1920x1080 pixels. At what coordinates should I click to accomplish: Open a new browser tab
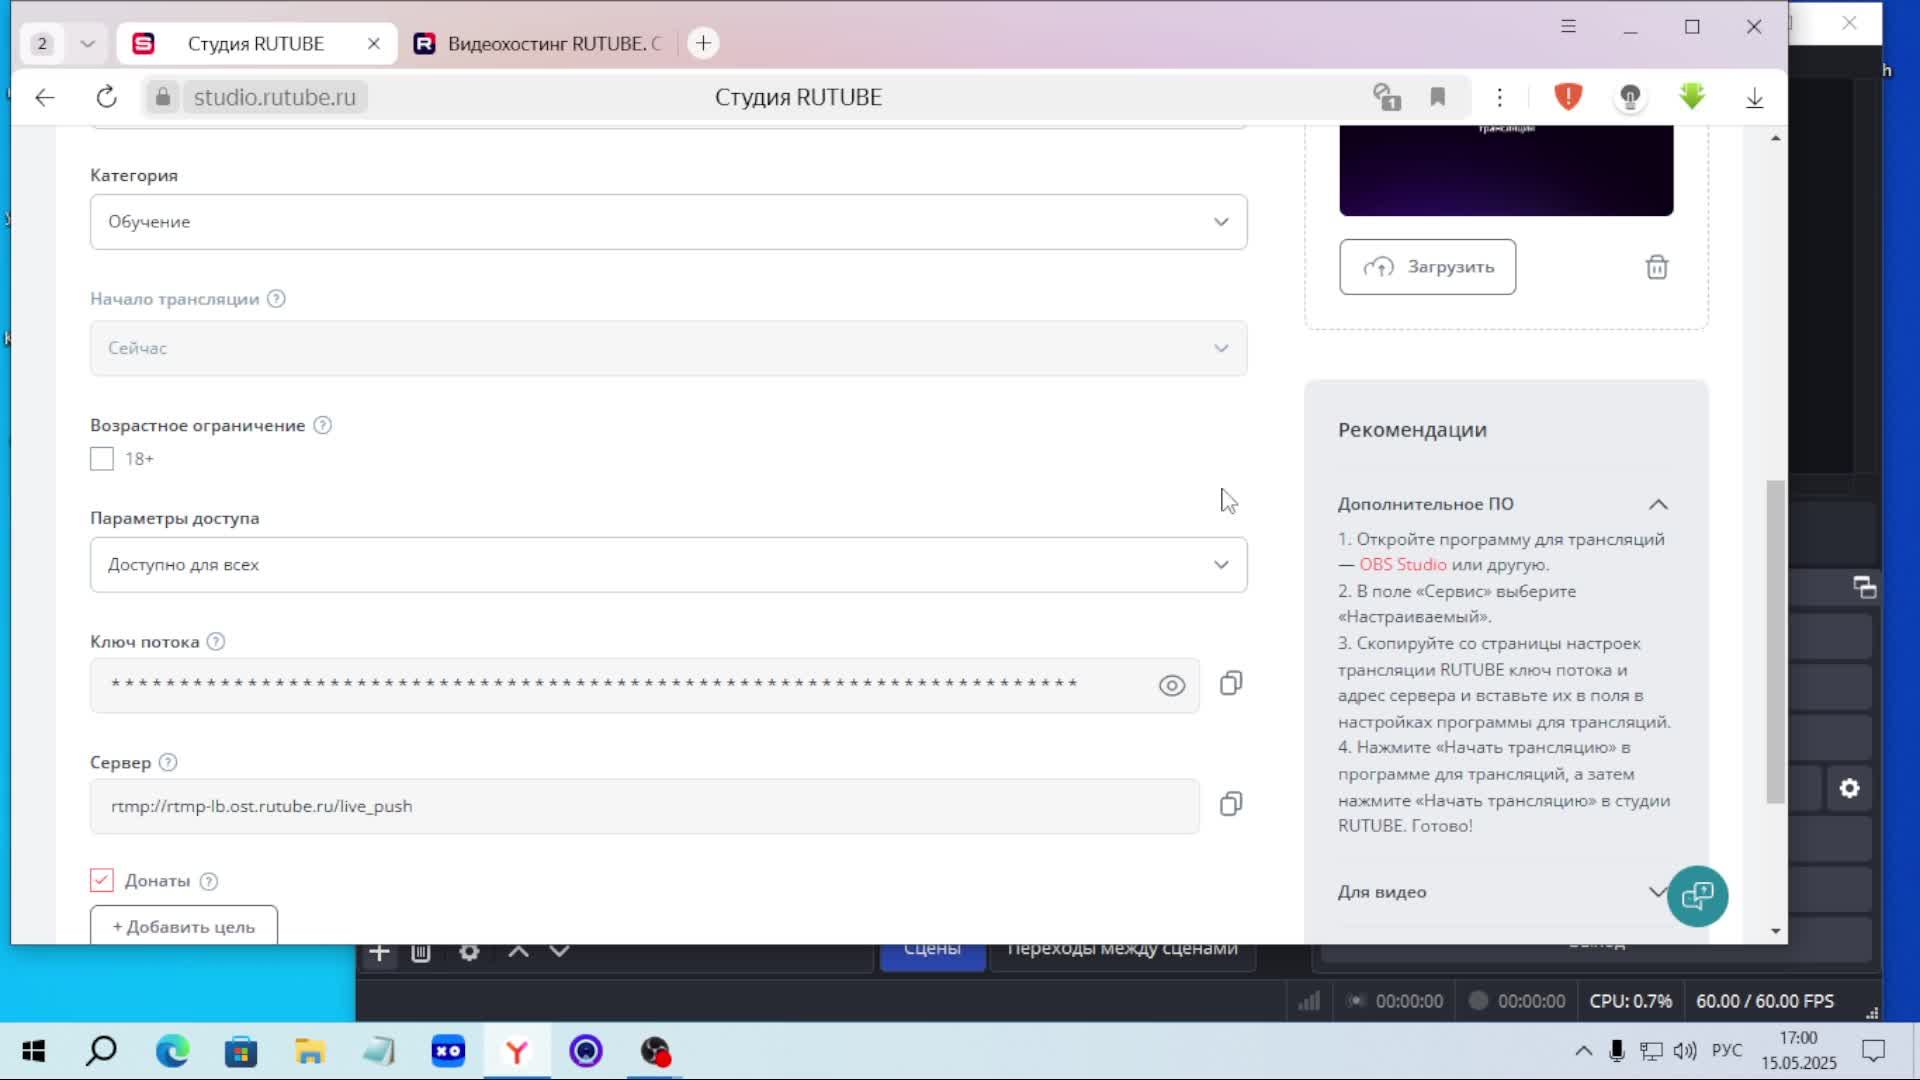pyautogui.click(x=703, y=43)
